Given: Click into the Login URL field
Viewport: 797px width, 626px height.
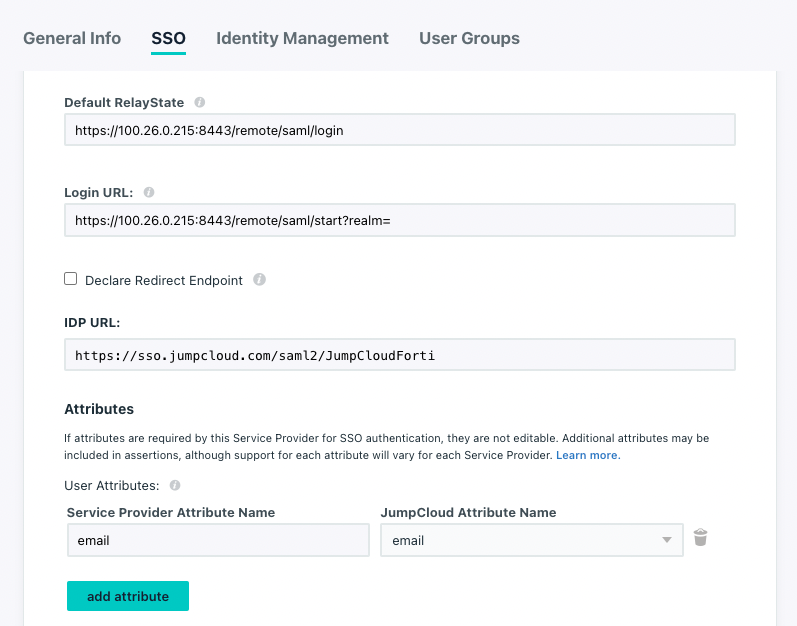Looking at the screenshot, I should pos(400,220).
